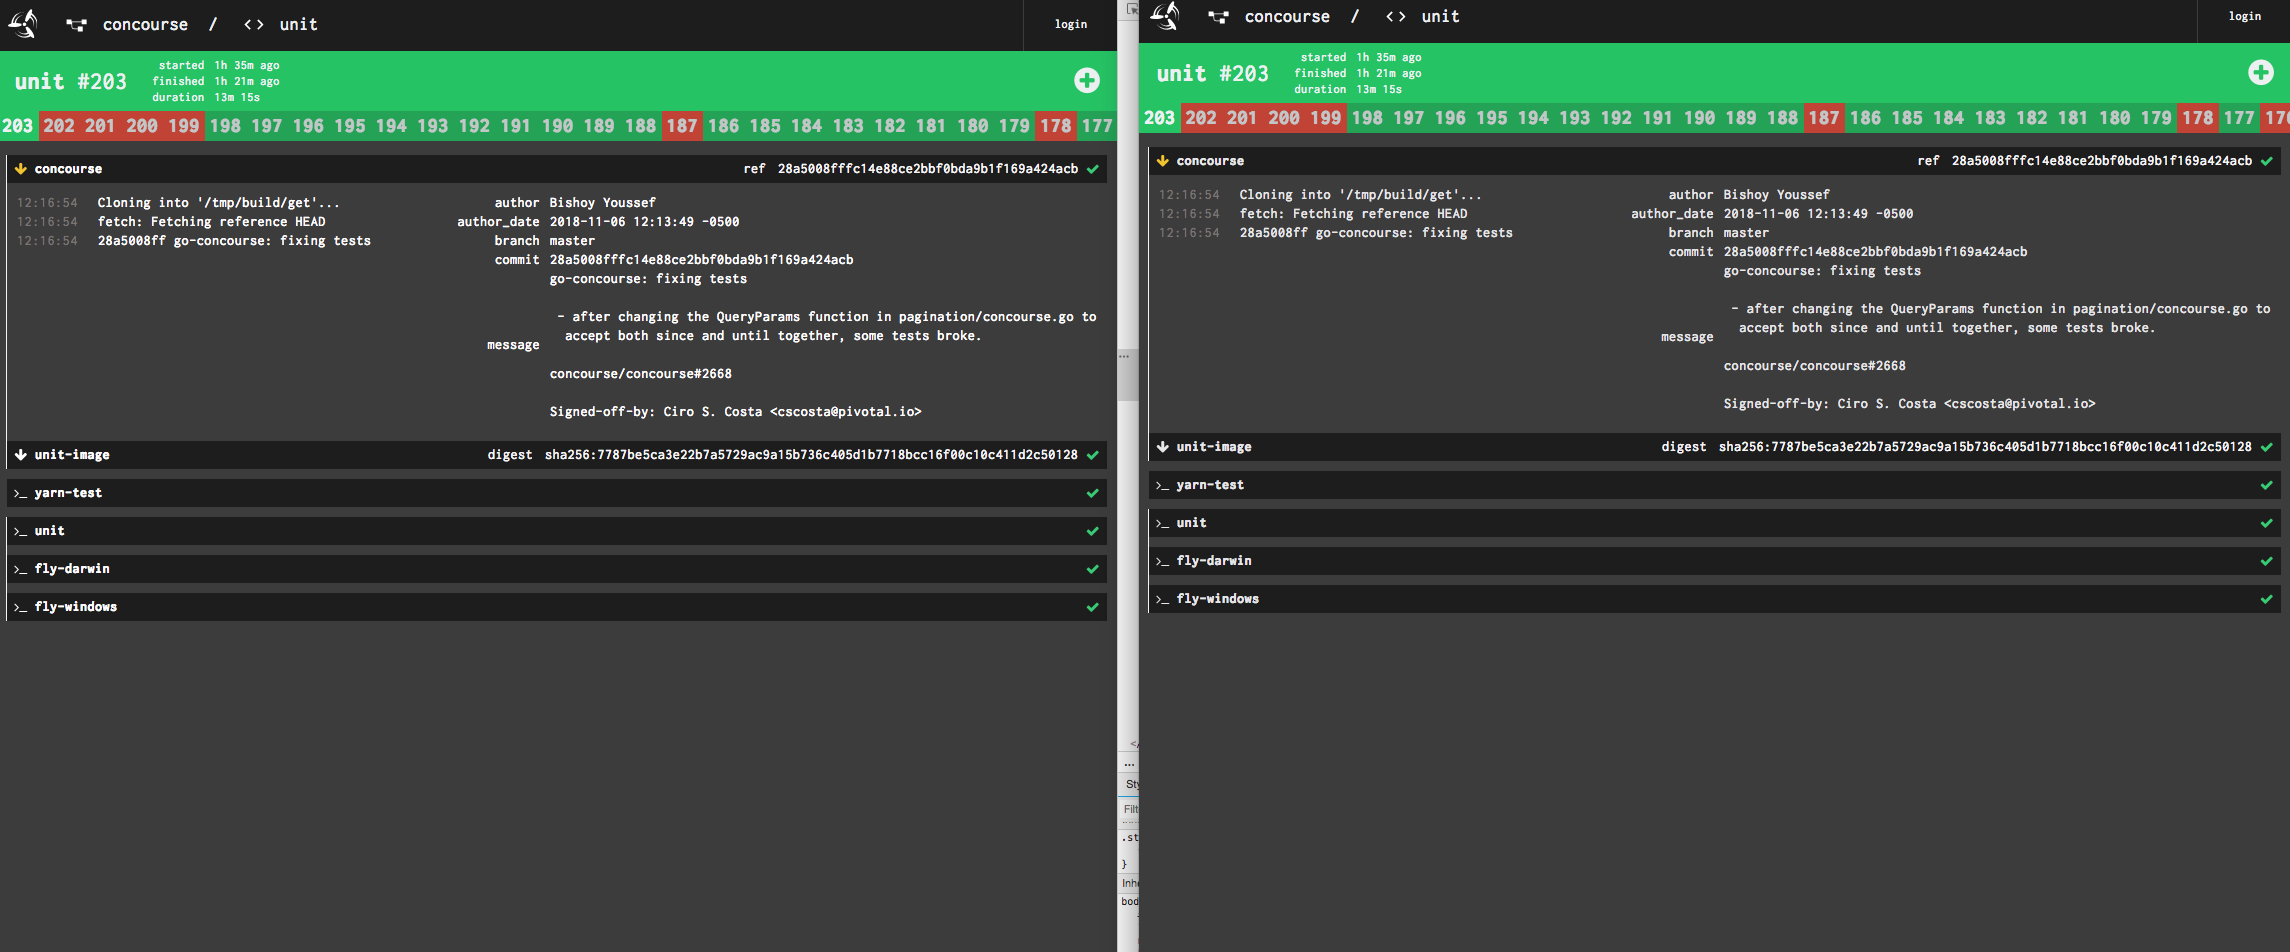Click the login button
The width and height of the screenshot is (2290, 952).
click(x=1071, y=24)
